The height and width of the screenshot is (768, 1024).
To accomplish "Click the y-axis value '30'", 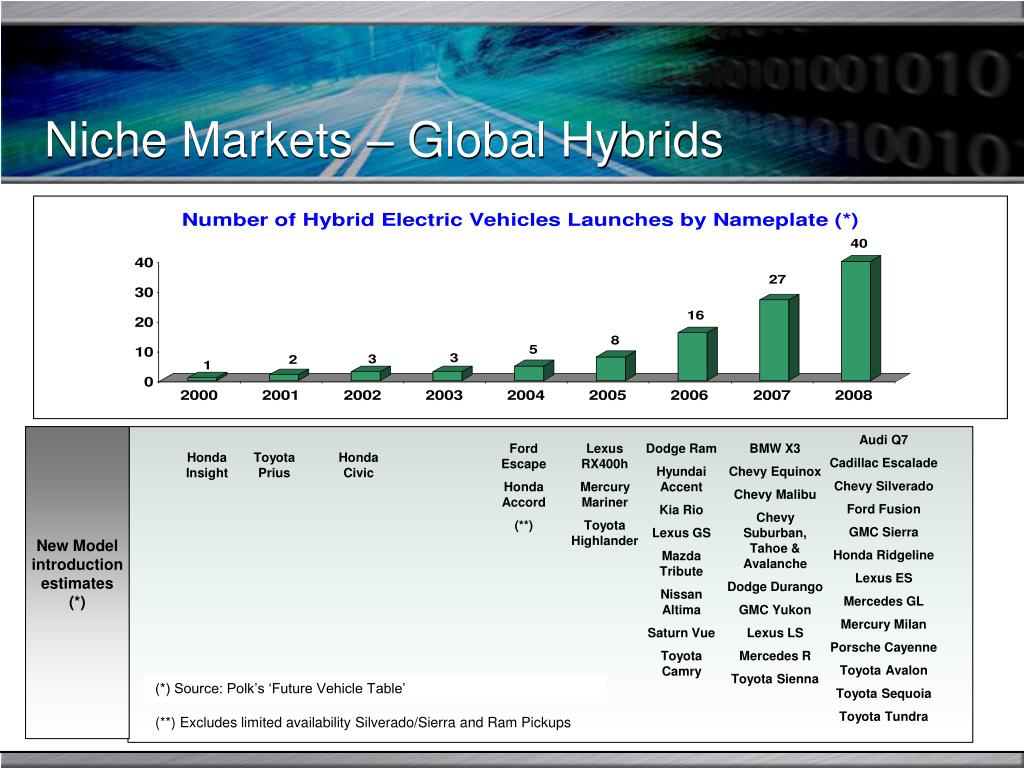I will 144,293.
